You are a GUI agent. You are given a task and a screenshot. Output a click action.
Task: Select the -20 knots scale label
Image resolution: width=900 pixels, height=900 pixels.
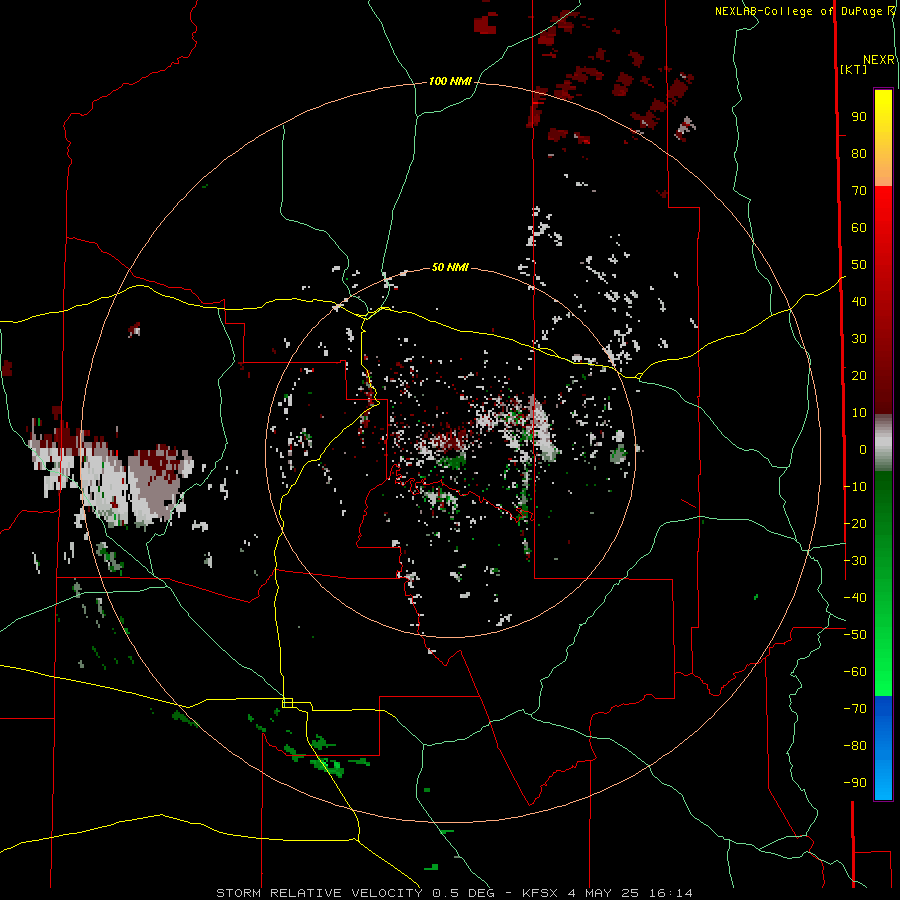click(x=855, y=524)
